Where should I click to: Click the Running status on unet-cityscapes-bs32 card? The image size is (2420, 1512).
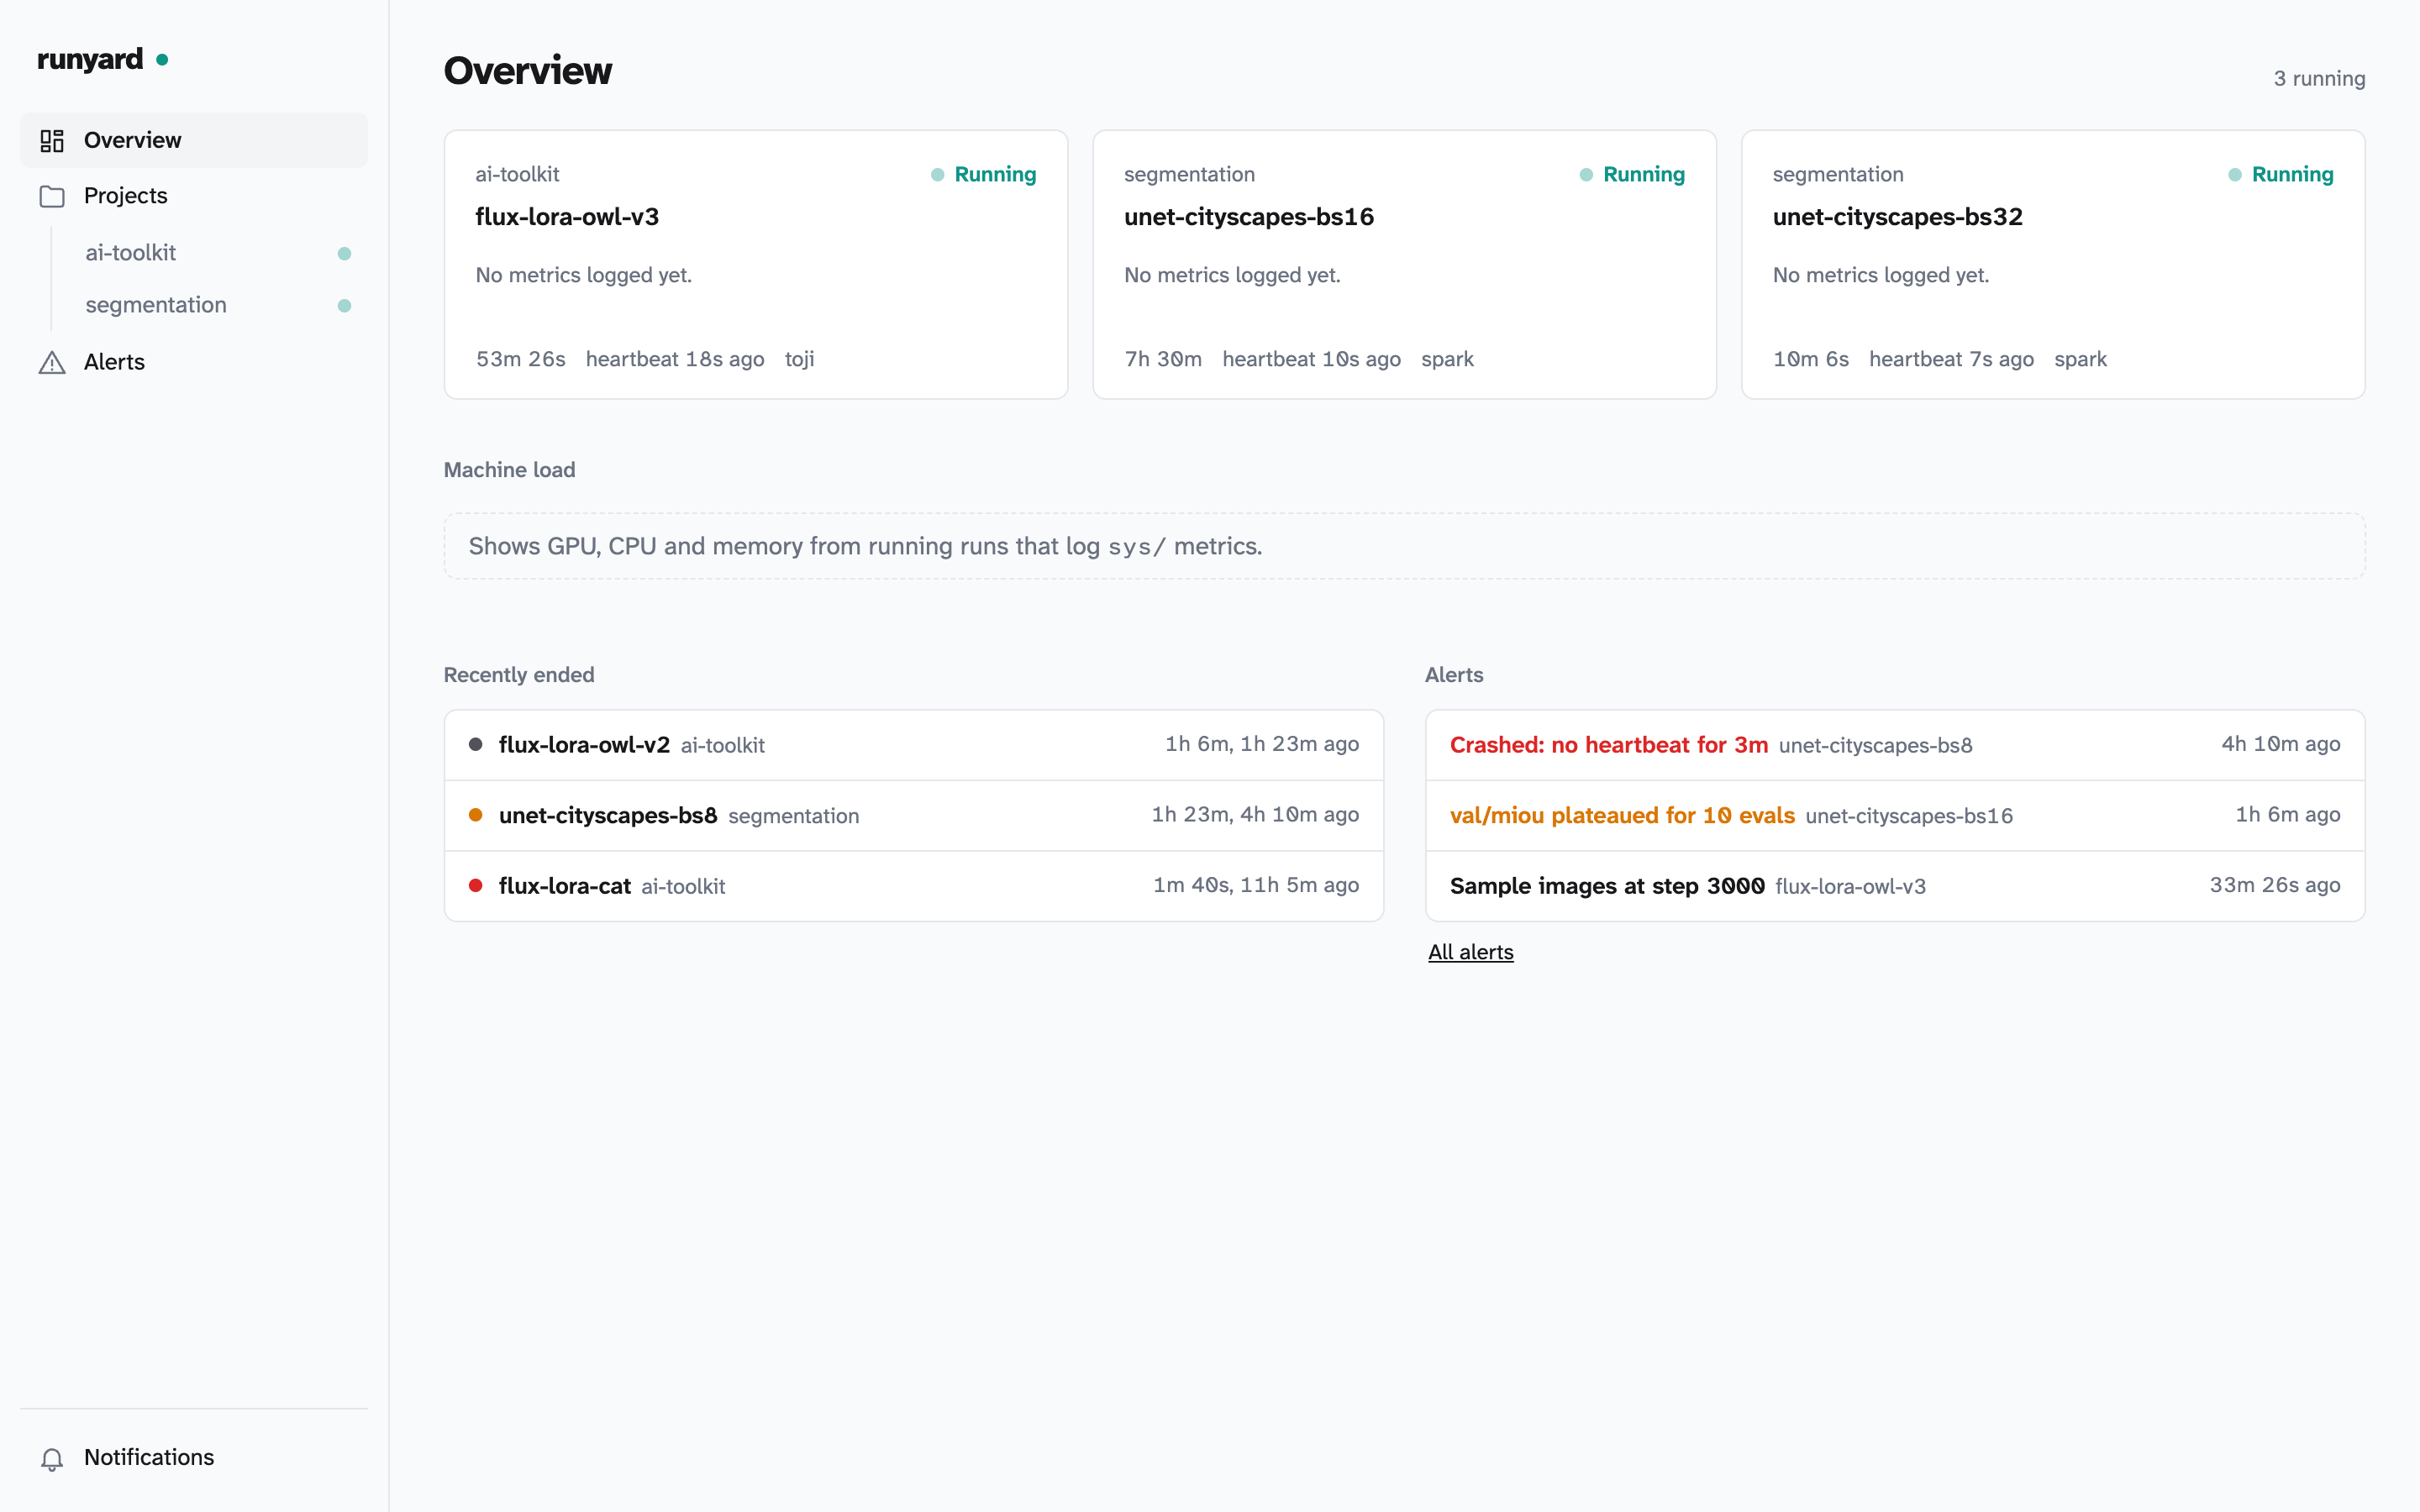click(2281, 174)
